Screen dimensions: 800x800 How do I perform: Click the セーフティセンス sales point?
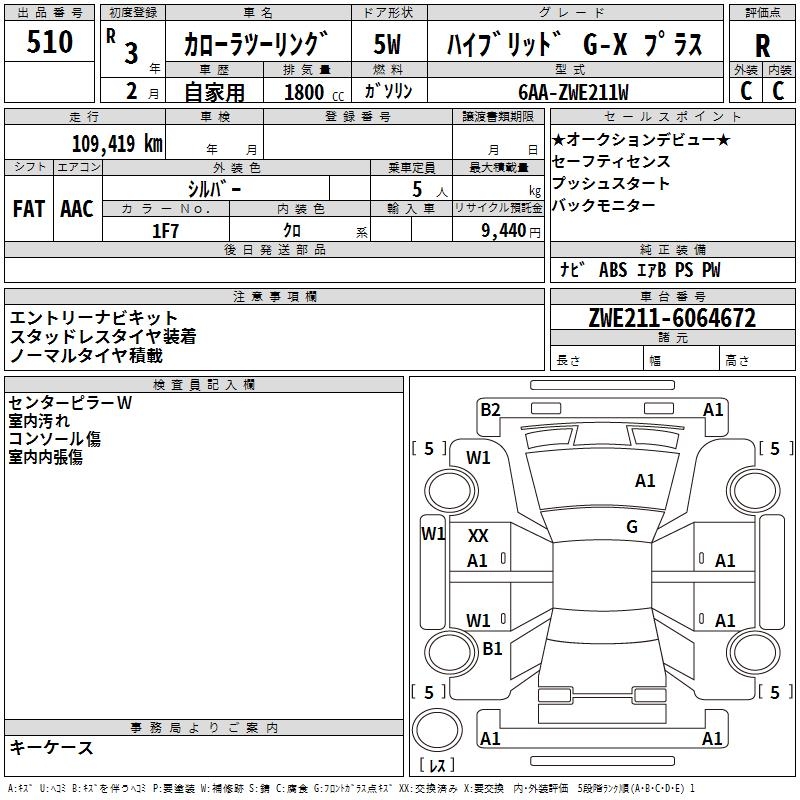pyautogui.click(x=611, y=161)
